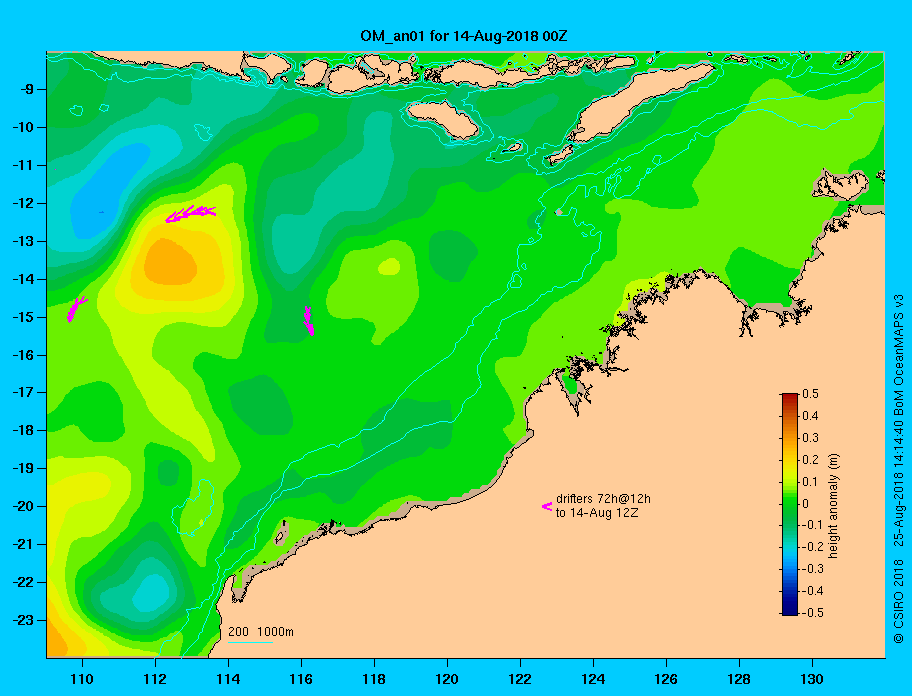This screenshot has height=696, width=912.
Task: Click the '112' longitude axis label
Action: coord(155,679)
